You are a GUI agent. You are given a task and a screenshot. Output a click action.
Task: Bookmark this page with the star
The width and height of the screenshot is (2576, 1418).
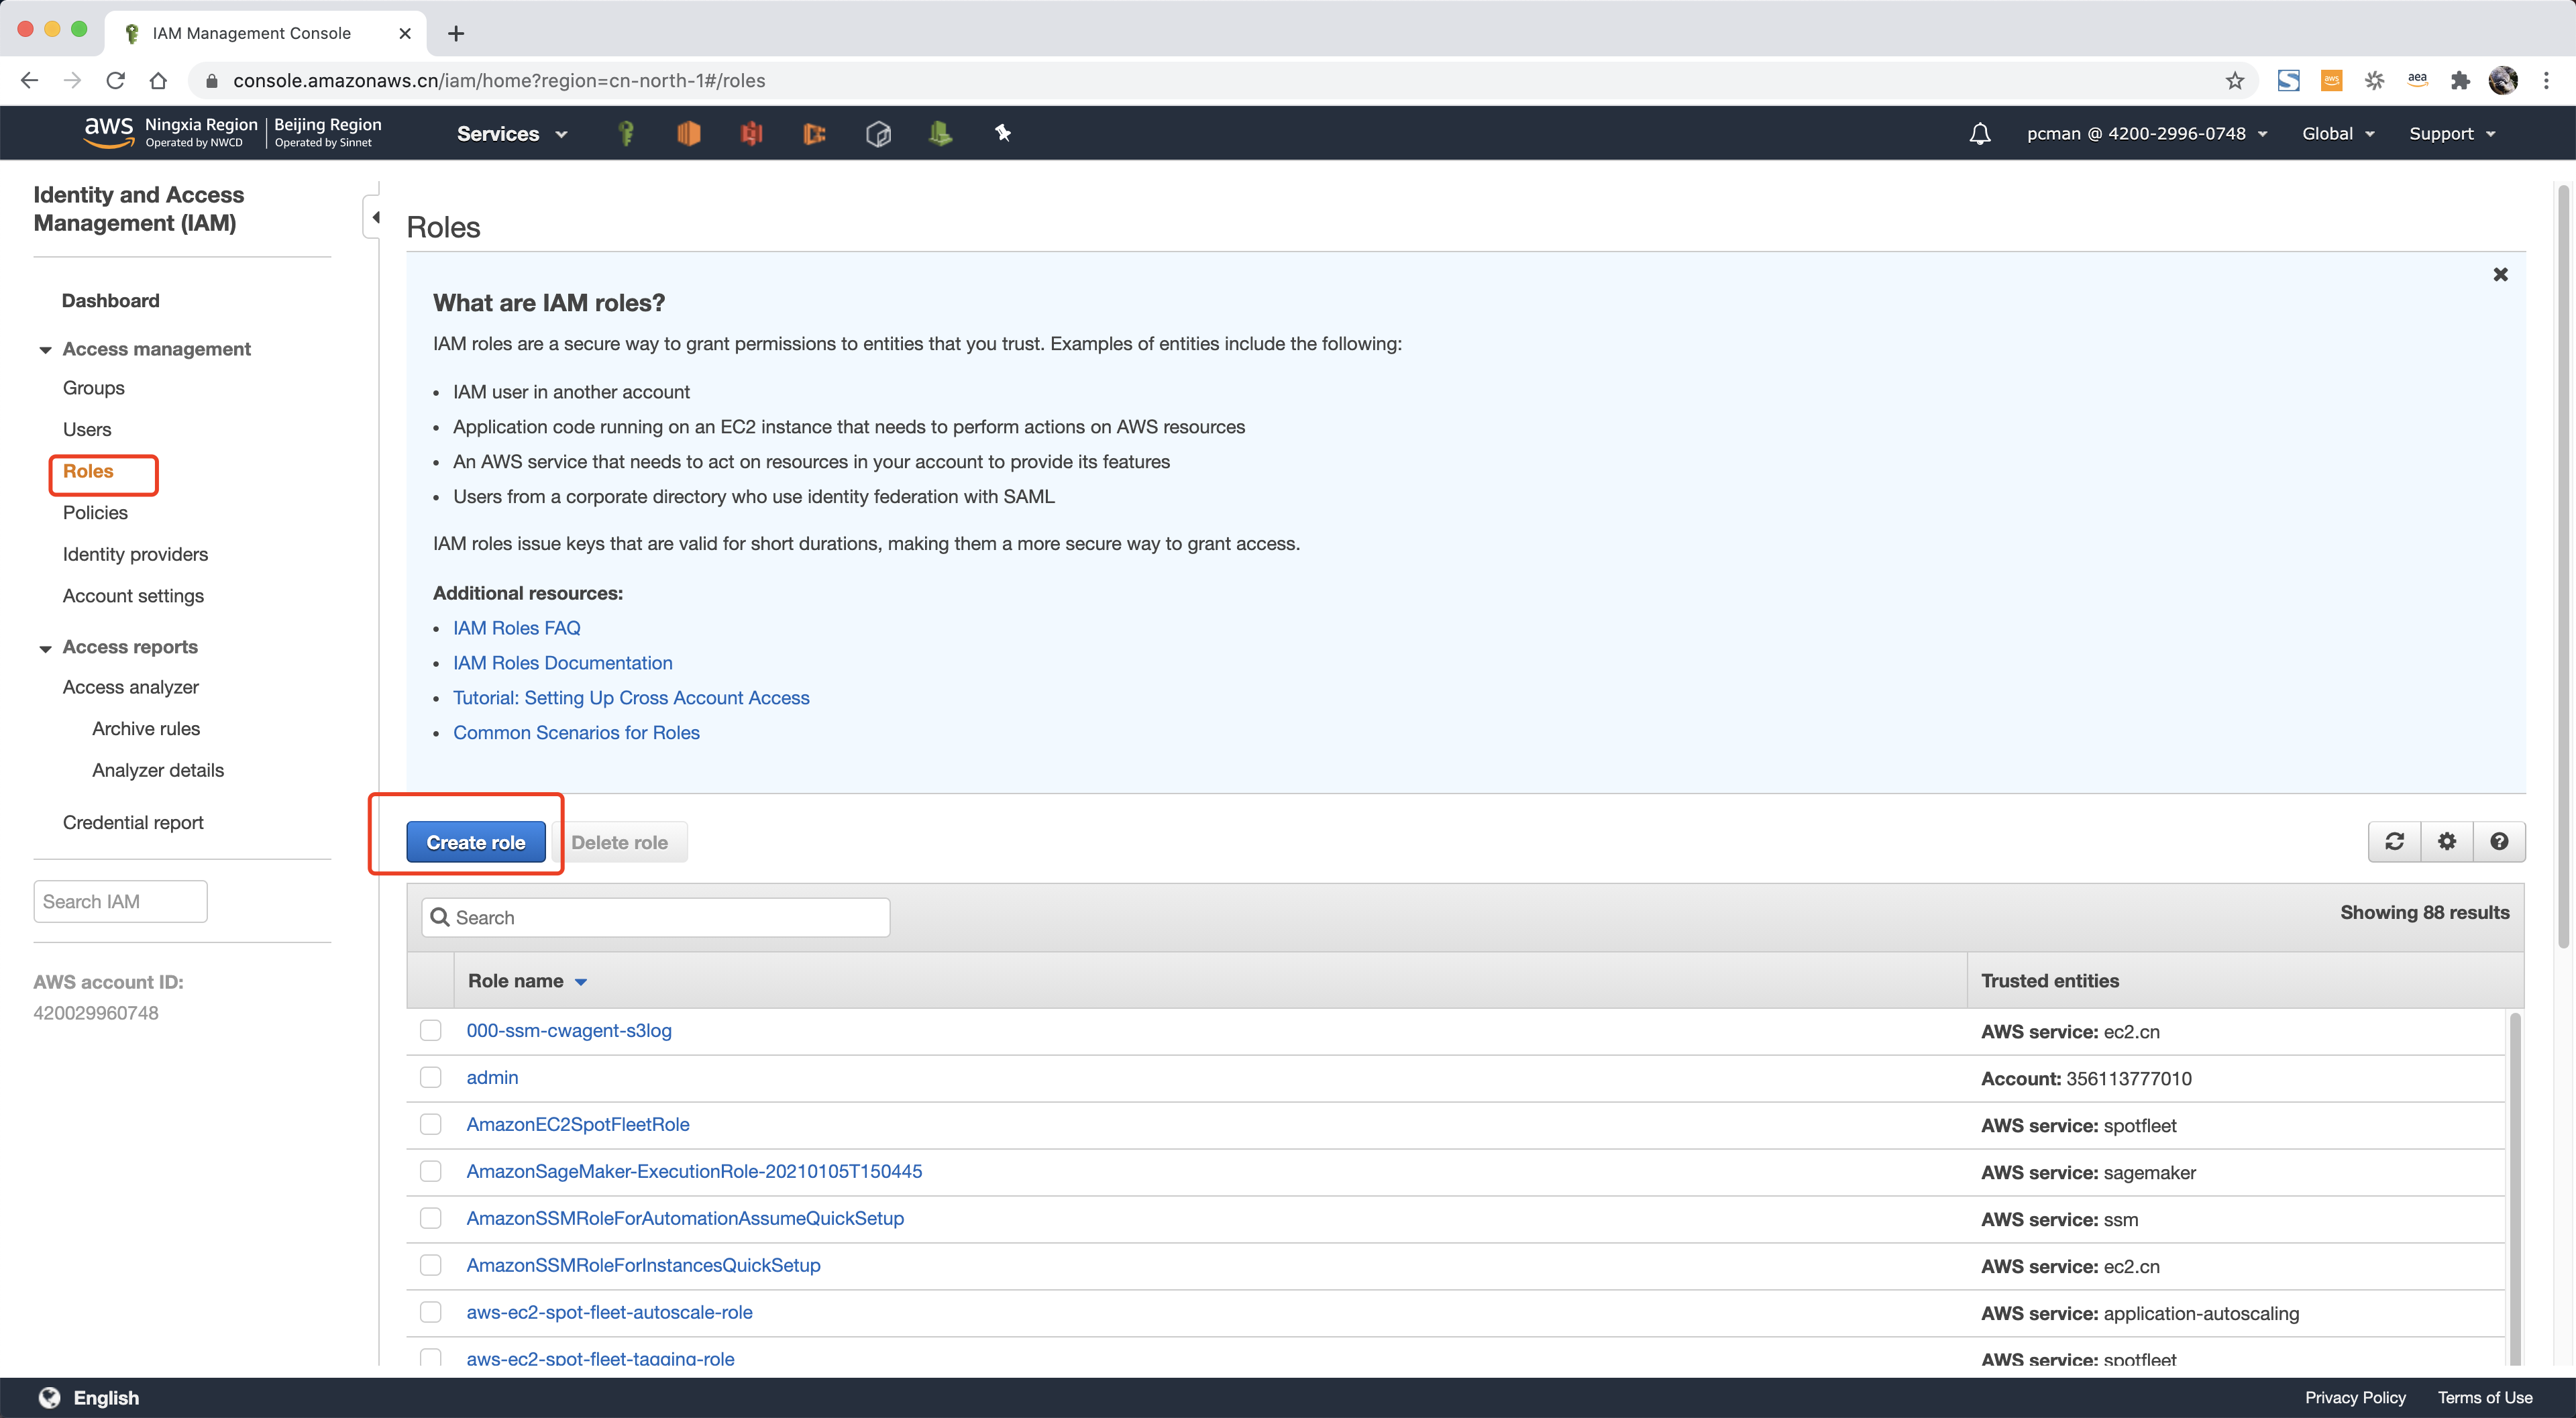click(2235, 81)
